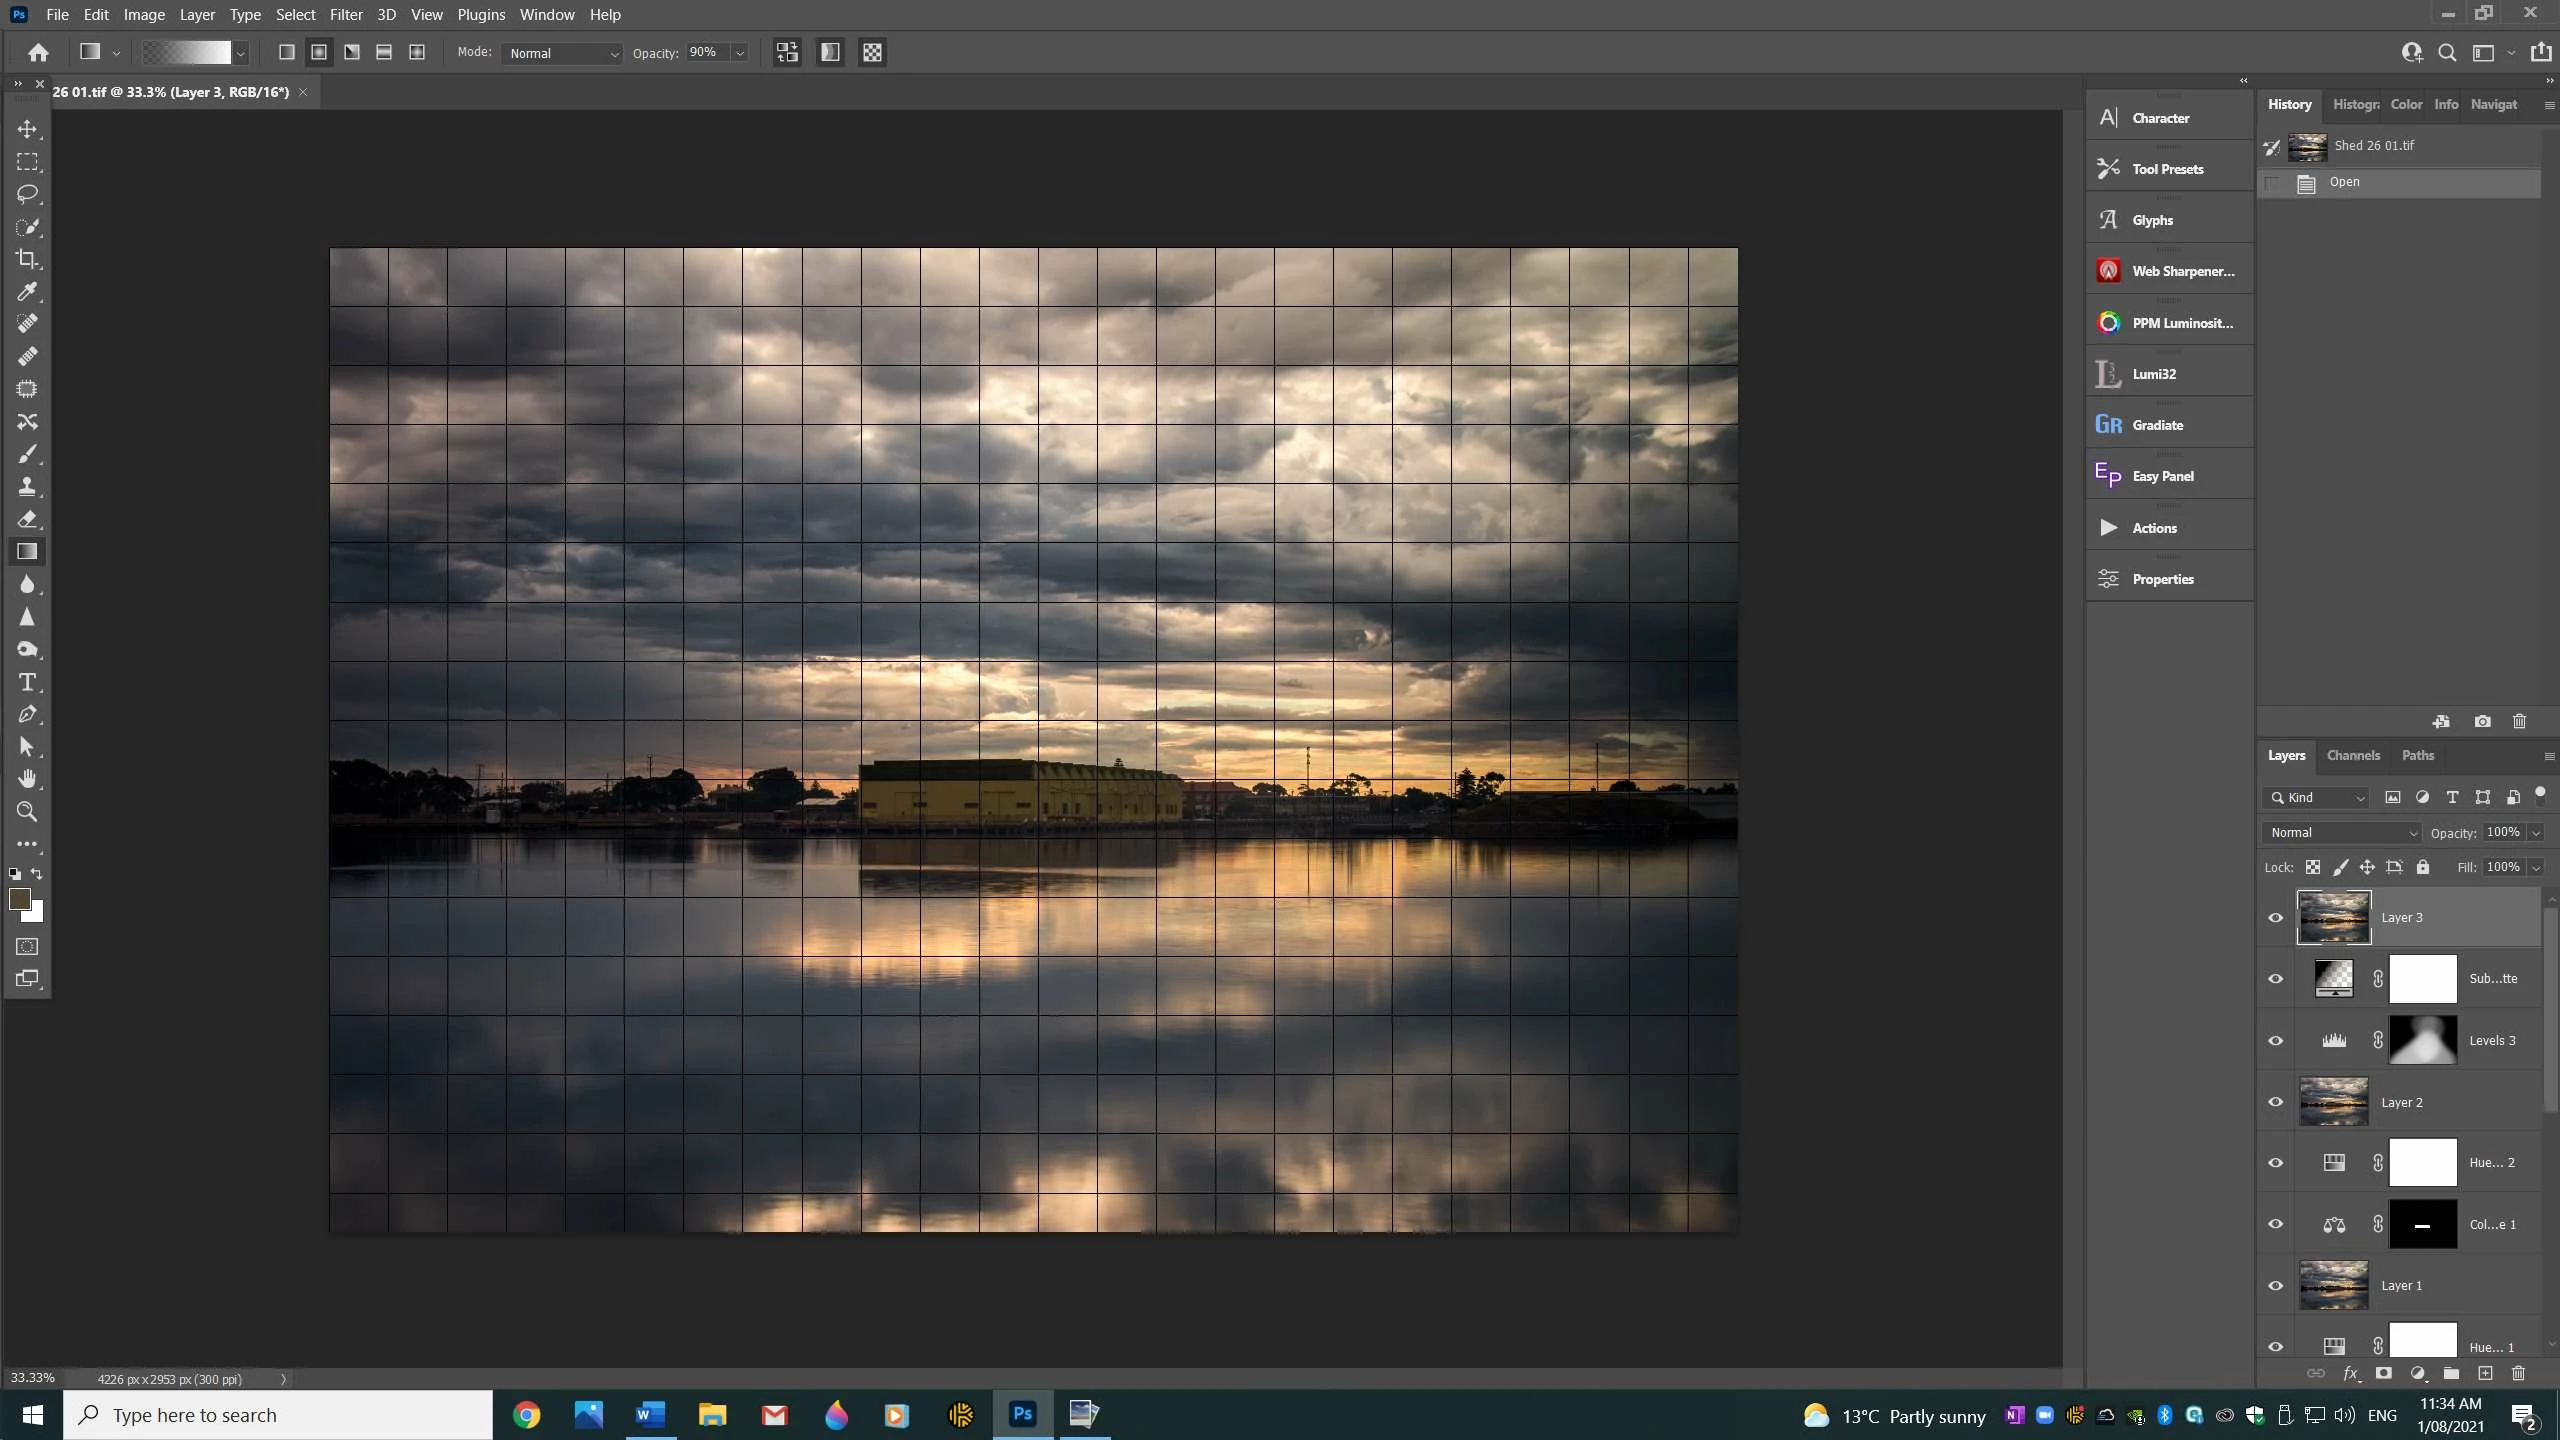Create a new layer with plus icon

2485,1374
